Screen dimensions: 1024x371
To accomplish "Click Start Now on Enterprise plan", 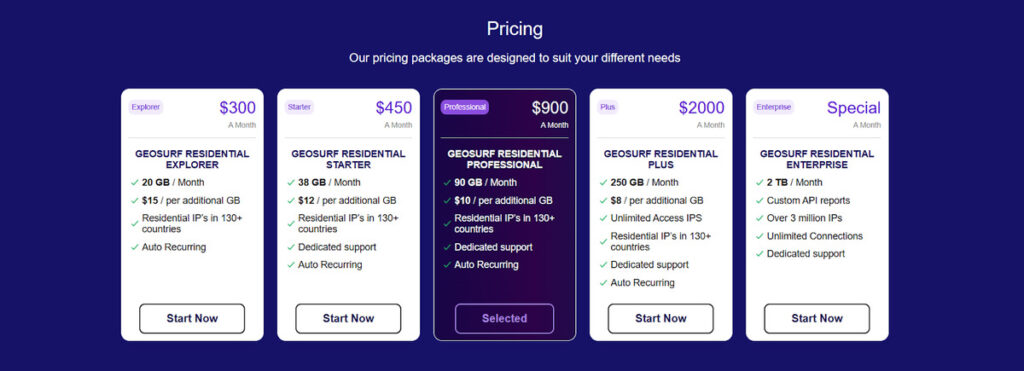I will click(817, 319).
